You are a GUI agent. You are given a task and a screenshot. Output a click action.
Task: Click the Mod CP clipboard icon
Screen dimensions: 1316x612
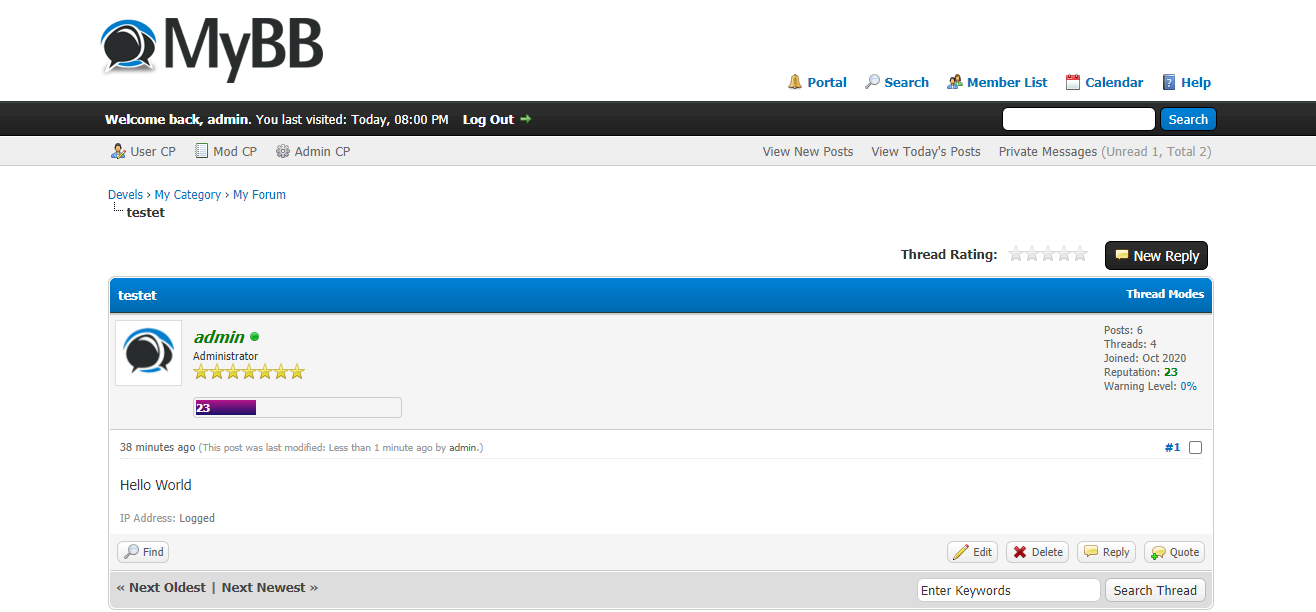point(202,152)
